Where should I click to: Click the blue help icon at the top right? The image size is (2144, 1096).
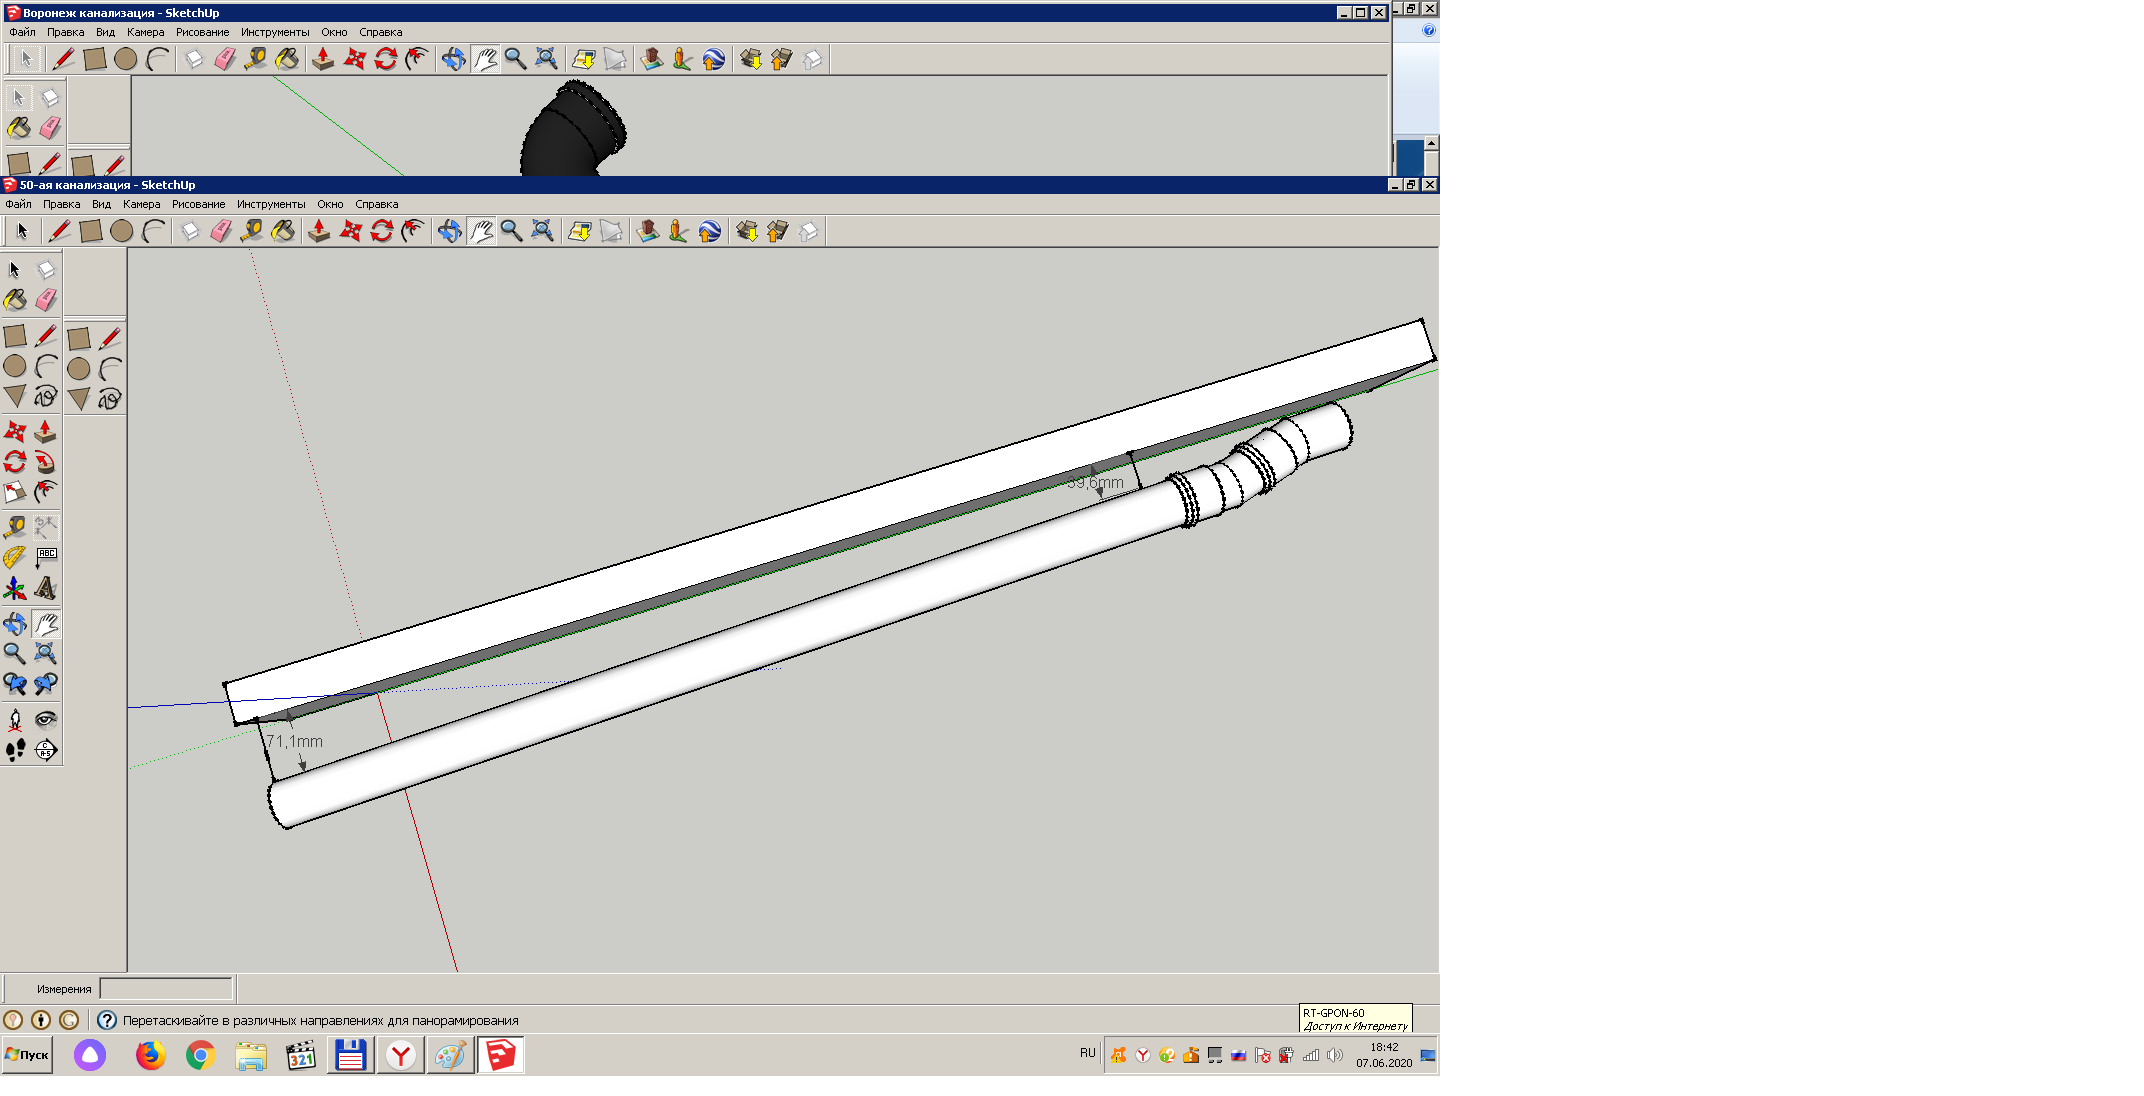pos(1429,31)
